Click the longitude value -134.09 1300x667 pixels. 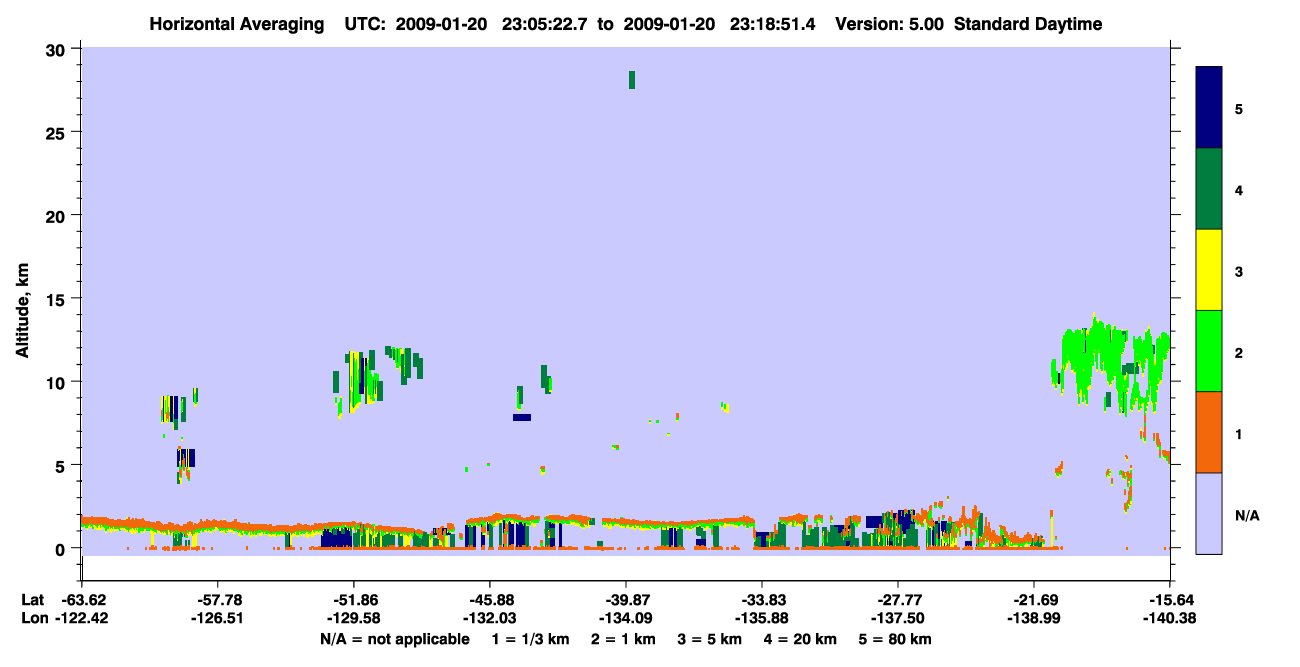(x=625, y=619)
